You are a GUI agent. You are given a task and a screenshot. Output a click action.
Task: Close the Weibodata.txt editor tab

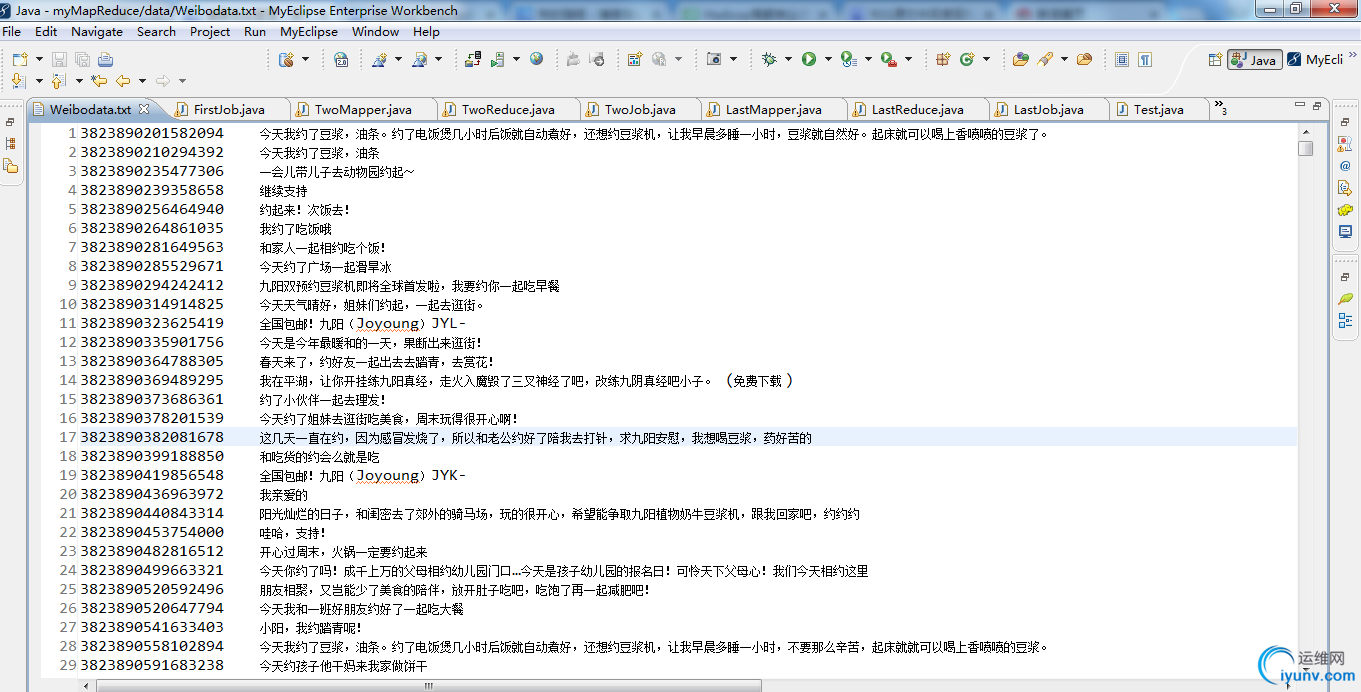(143, 109)
